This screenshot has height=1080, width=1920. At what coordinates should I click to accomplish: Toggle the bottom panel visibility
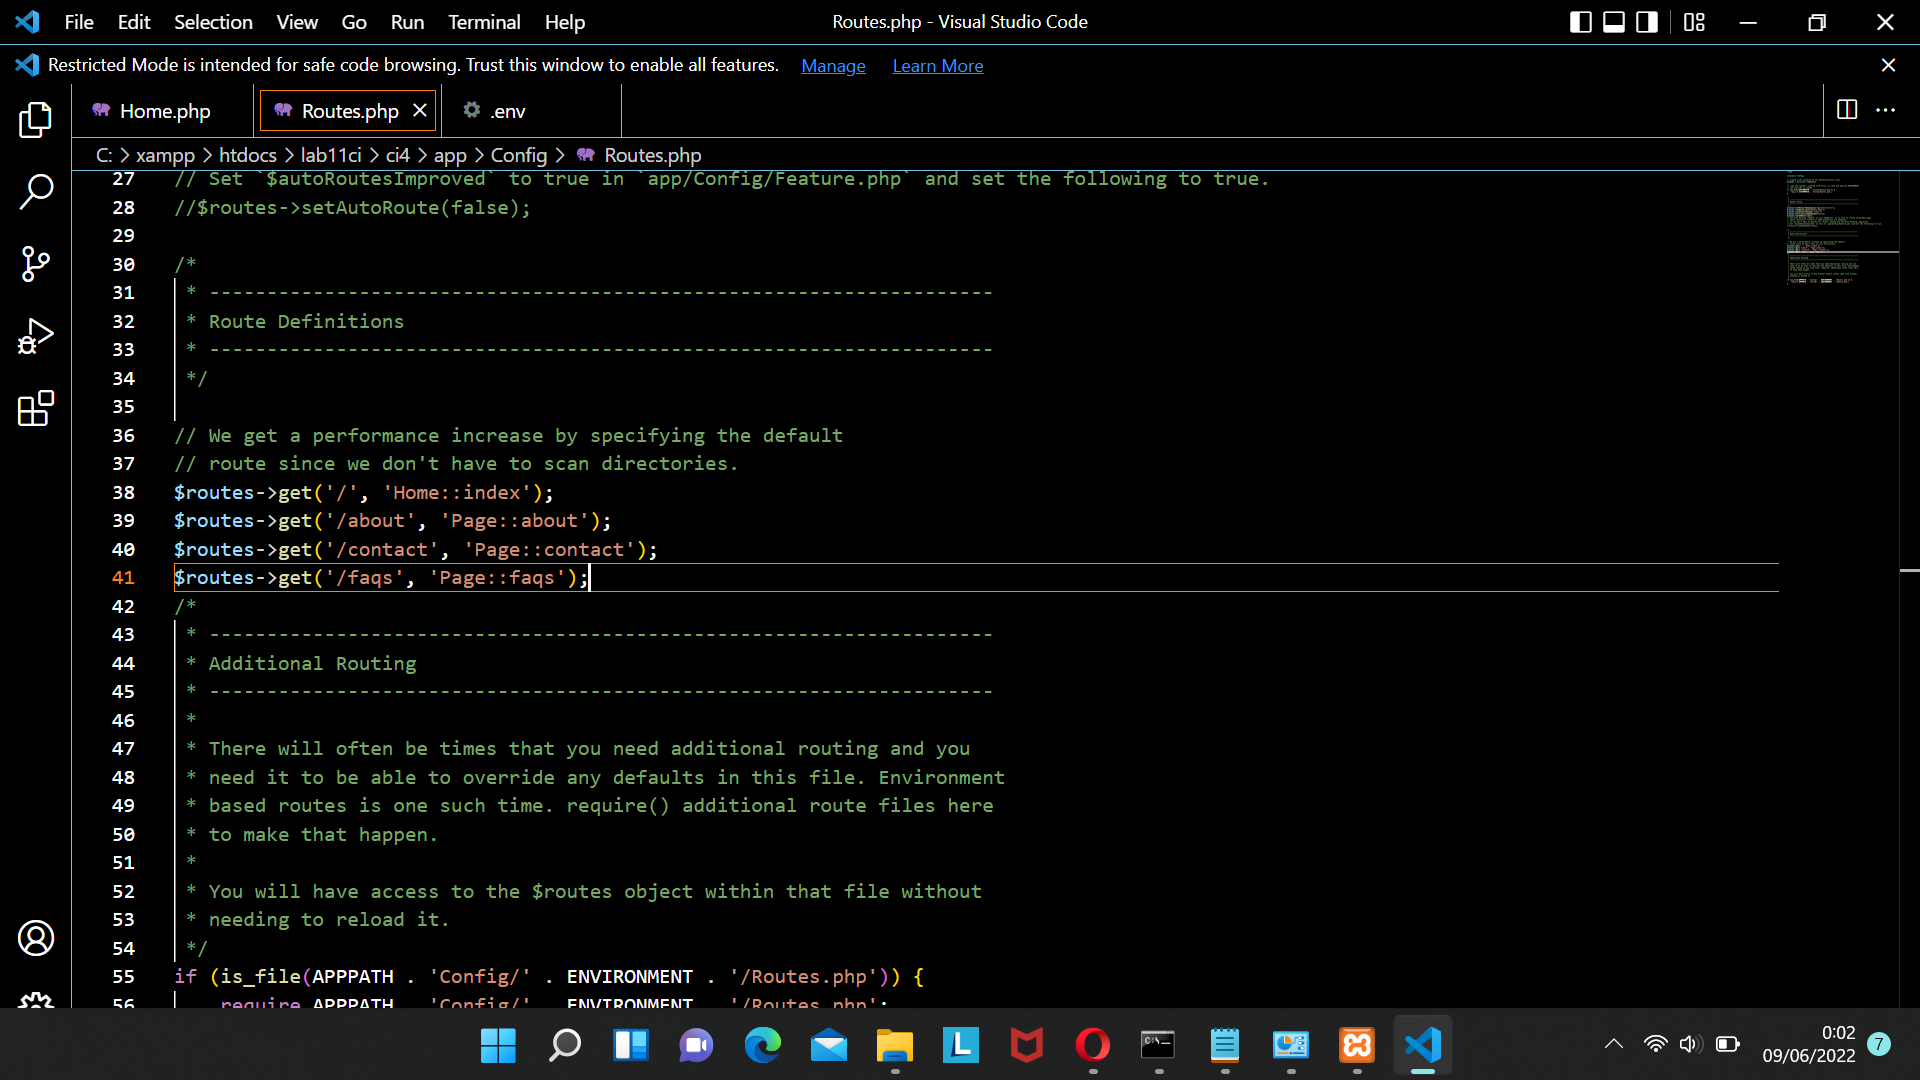tap(1613, 21)
